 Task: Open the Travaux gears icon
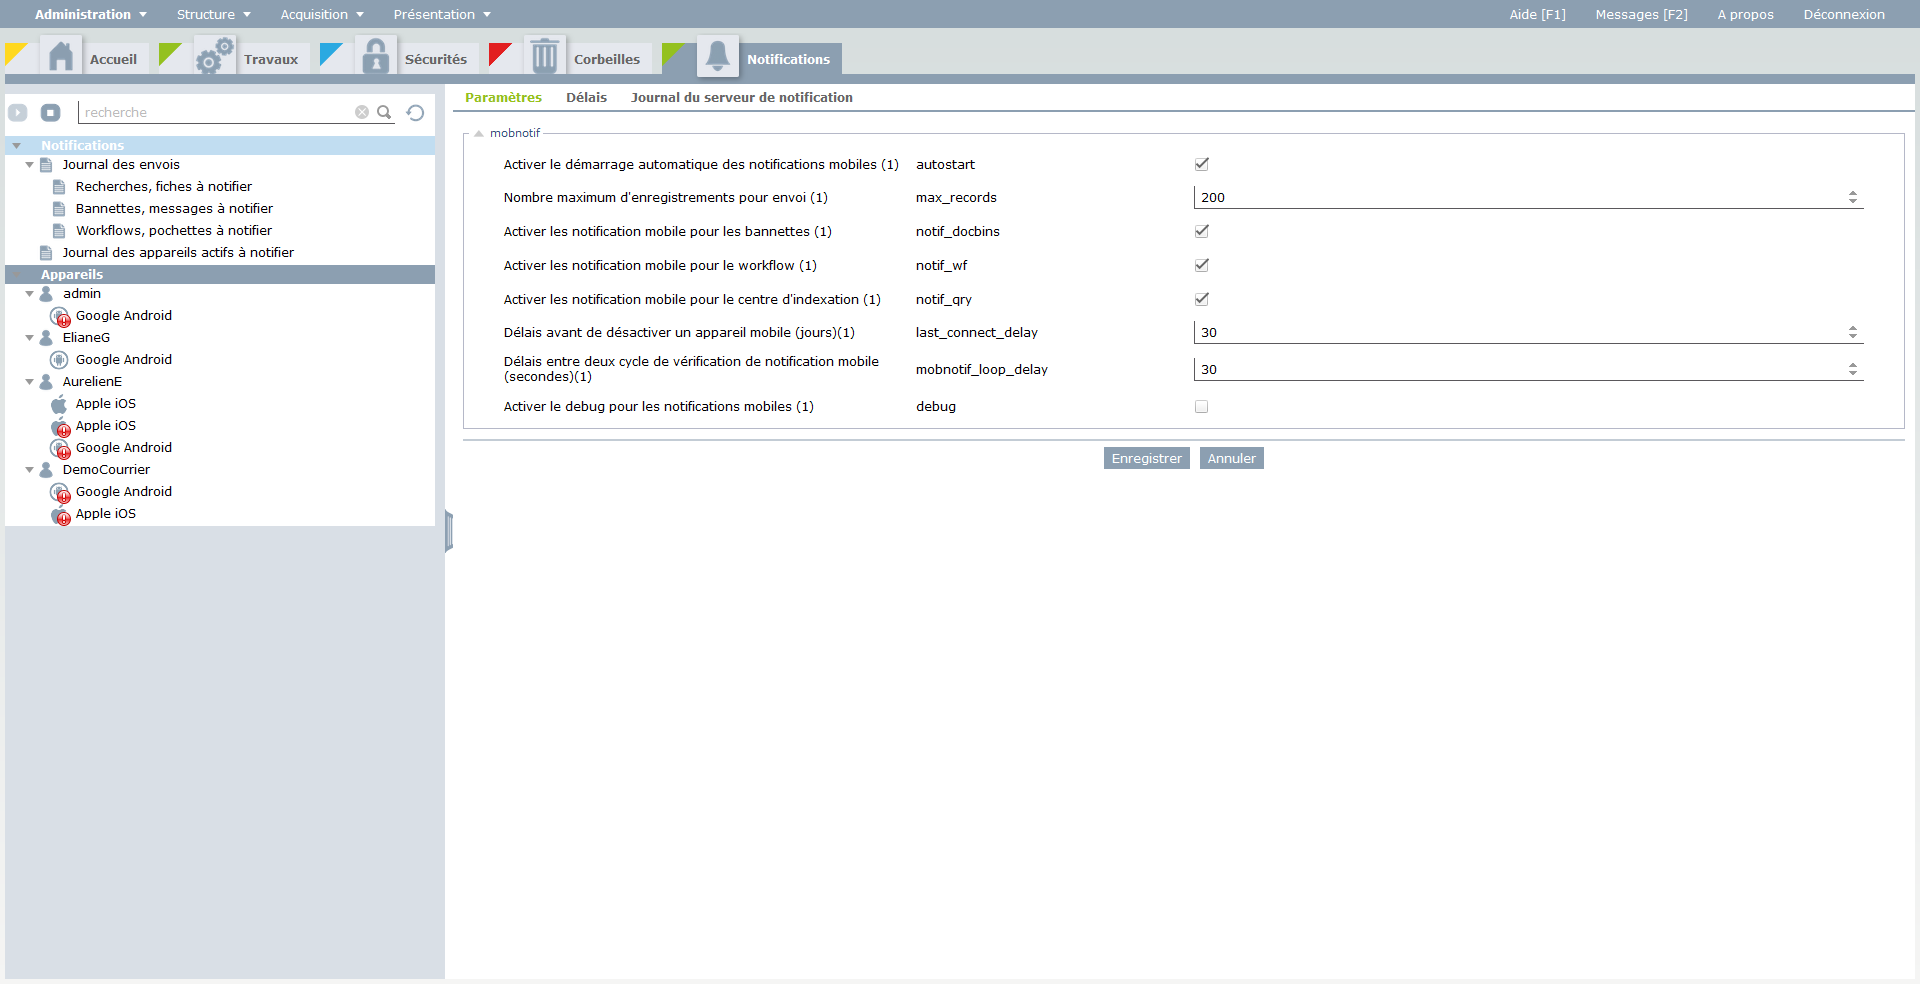(214, 57)
